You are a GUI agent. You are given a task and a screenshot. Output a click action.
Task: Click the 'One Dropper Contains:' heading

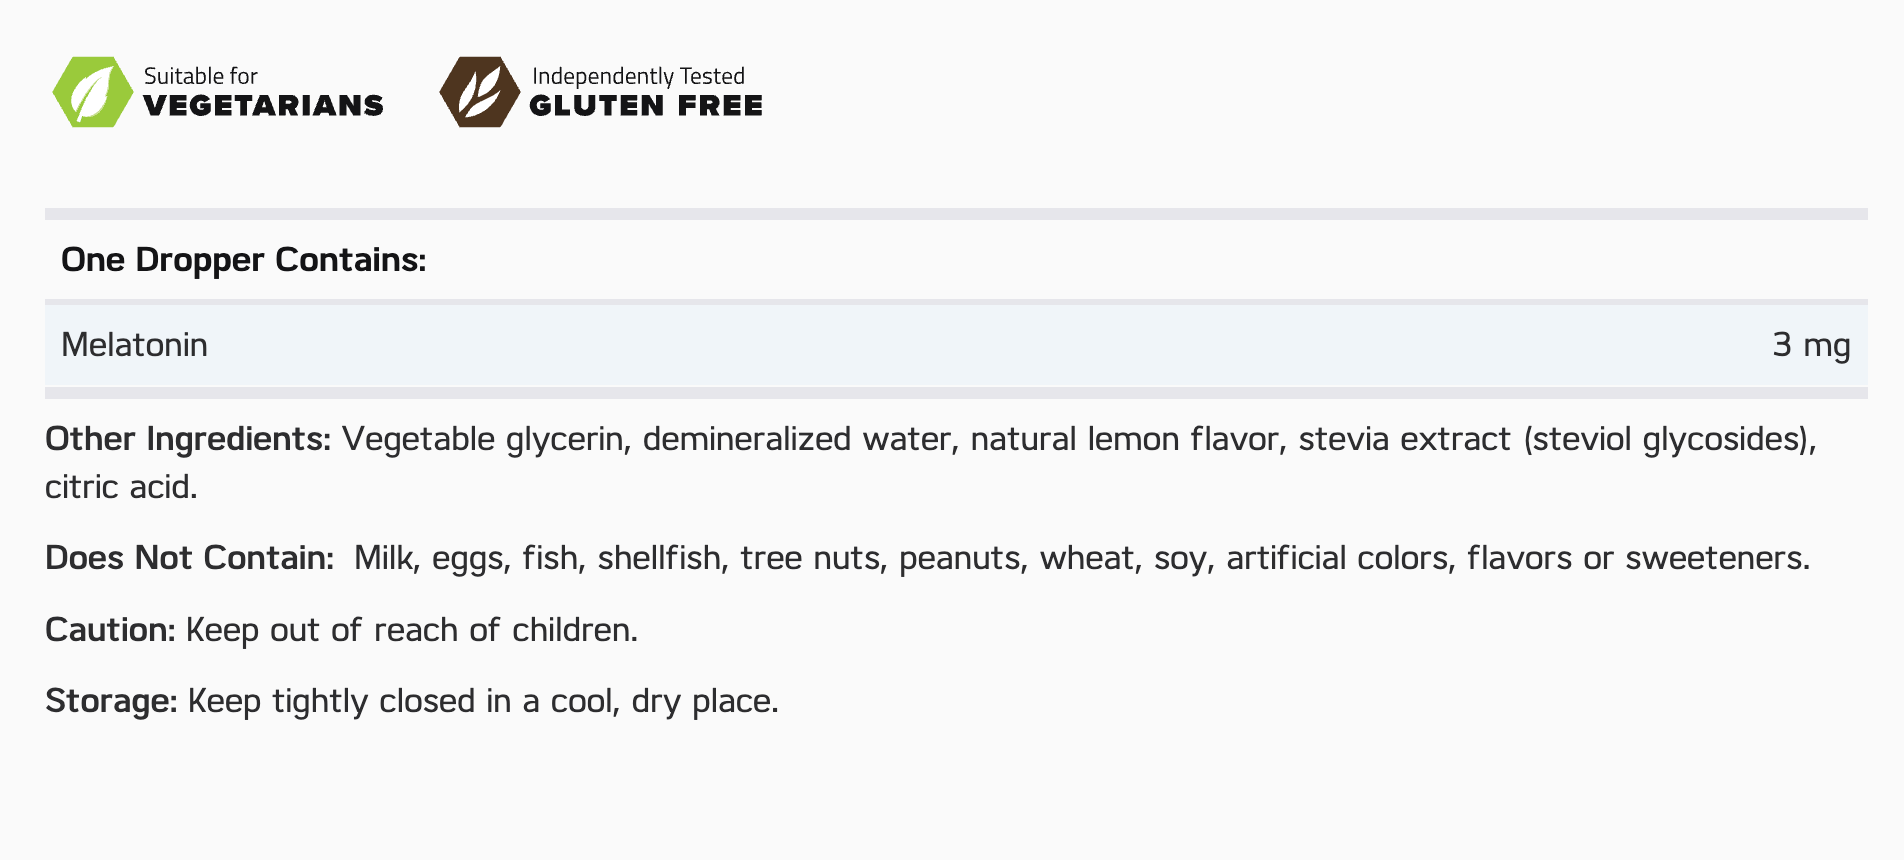click(x=243, y=260)
